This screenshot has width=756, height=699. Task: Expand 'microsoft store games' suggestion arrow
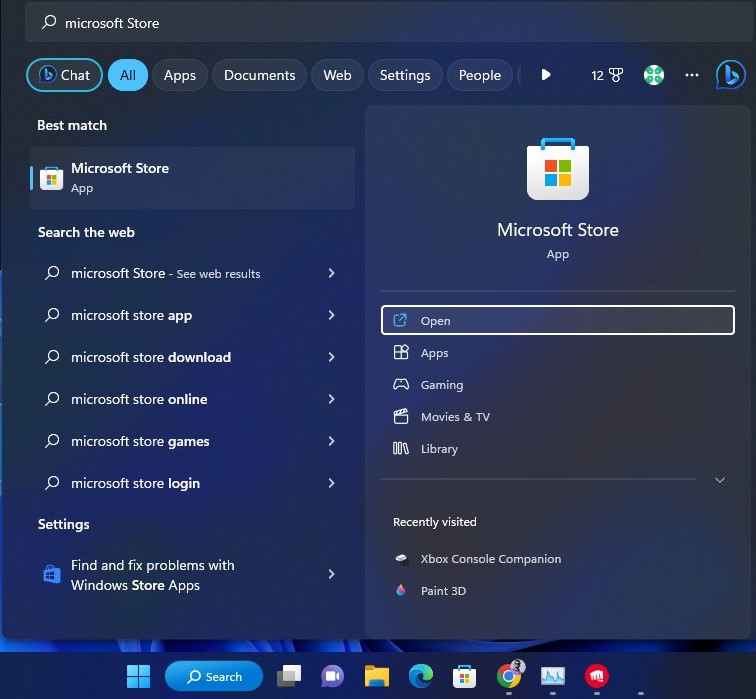[x=331, y=441]
